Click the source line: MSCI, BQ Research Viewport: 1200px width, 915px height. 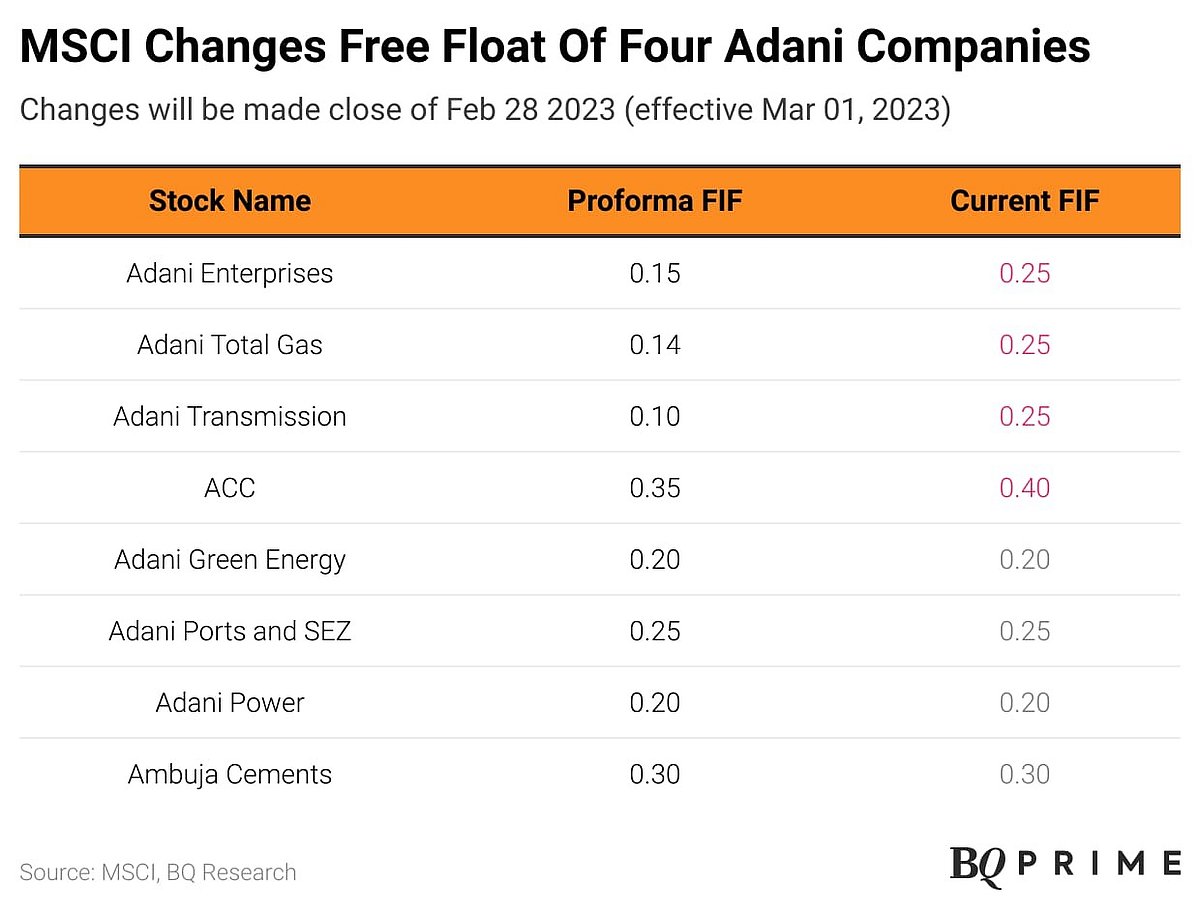[158, 872]
